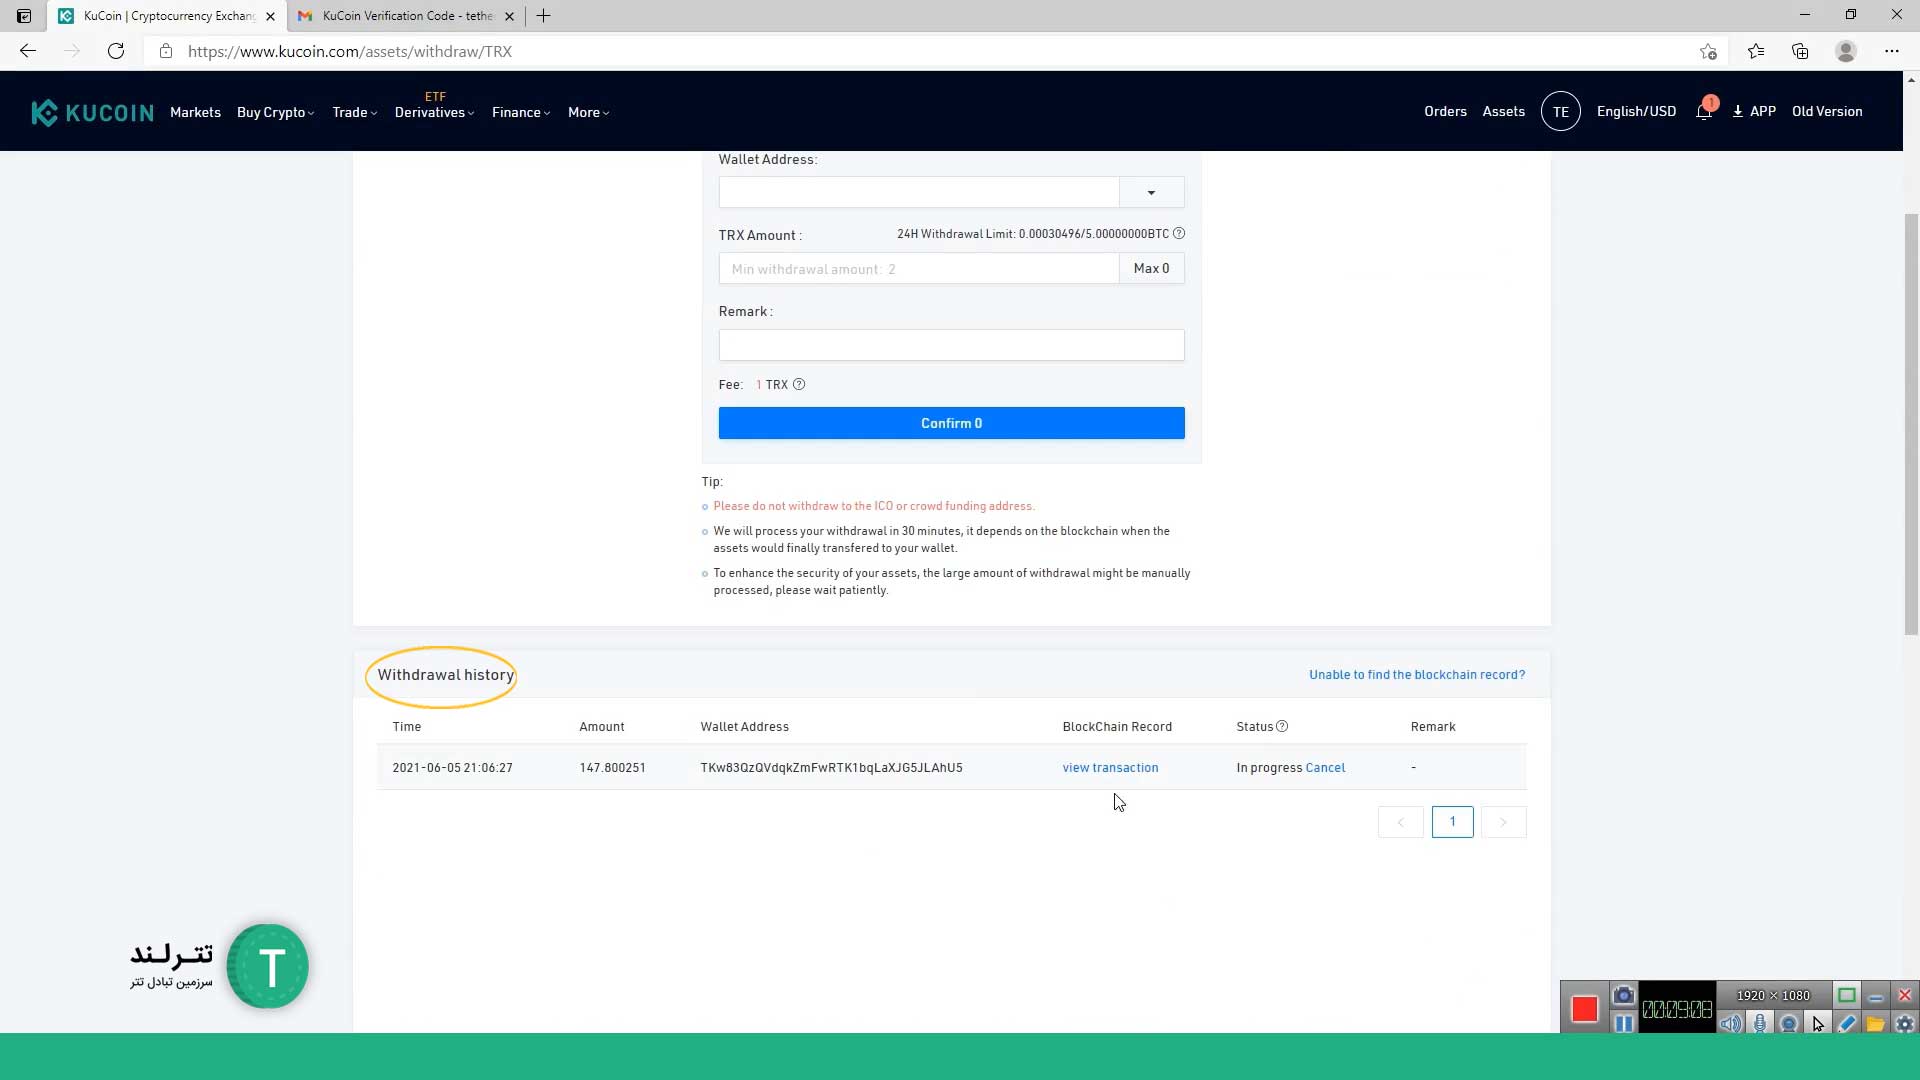Screen dimensions: 1920x1080
Task: Click the 24H Withdrawal Limit help icon
Action: [1179, 234]
